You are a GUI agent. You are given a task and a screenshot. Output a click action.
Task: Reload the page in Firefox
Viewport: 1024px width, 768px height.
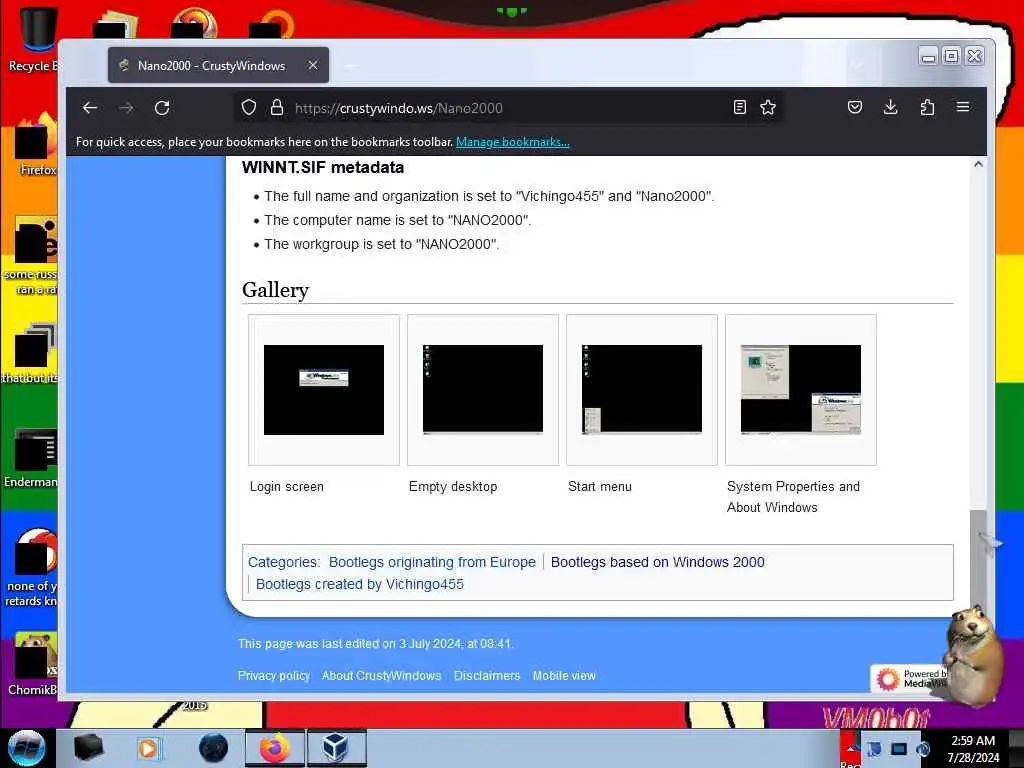click(162, 108)
